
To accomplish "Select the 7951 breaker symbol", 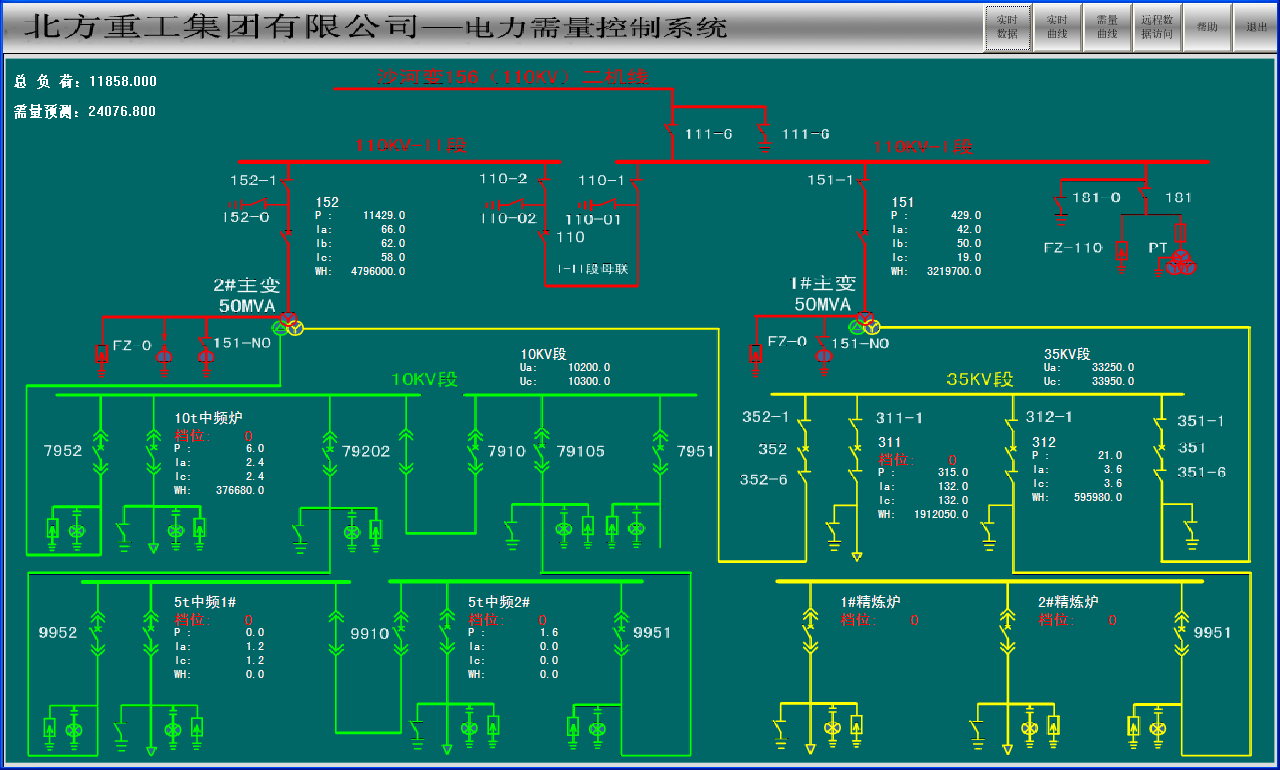I will 659,451.
